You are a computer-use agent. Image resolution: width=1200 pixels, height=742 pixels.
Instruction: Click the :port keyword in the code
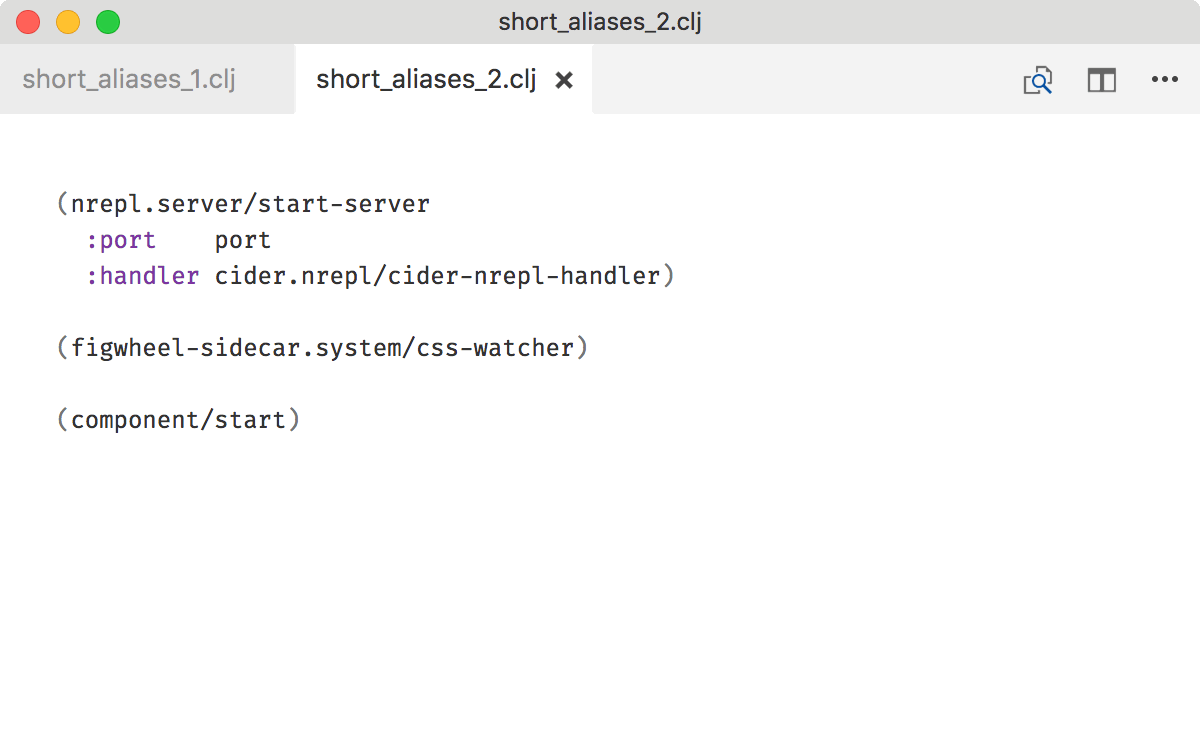pyautogui.click(x=120, y=239)
